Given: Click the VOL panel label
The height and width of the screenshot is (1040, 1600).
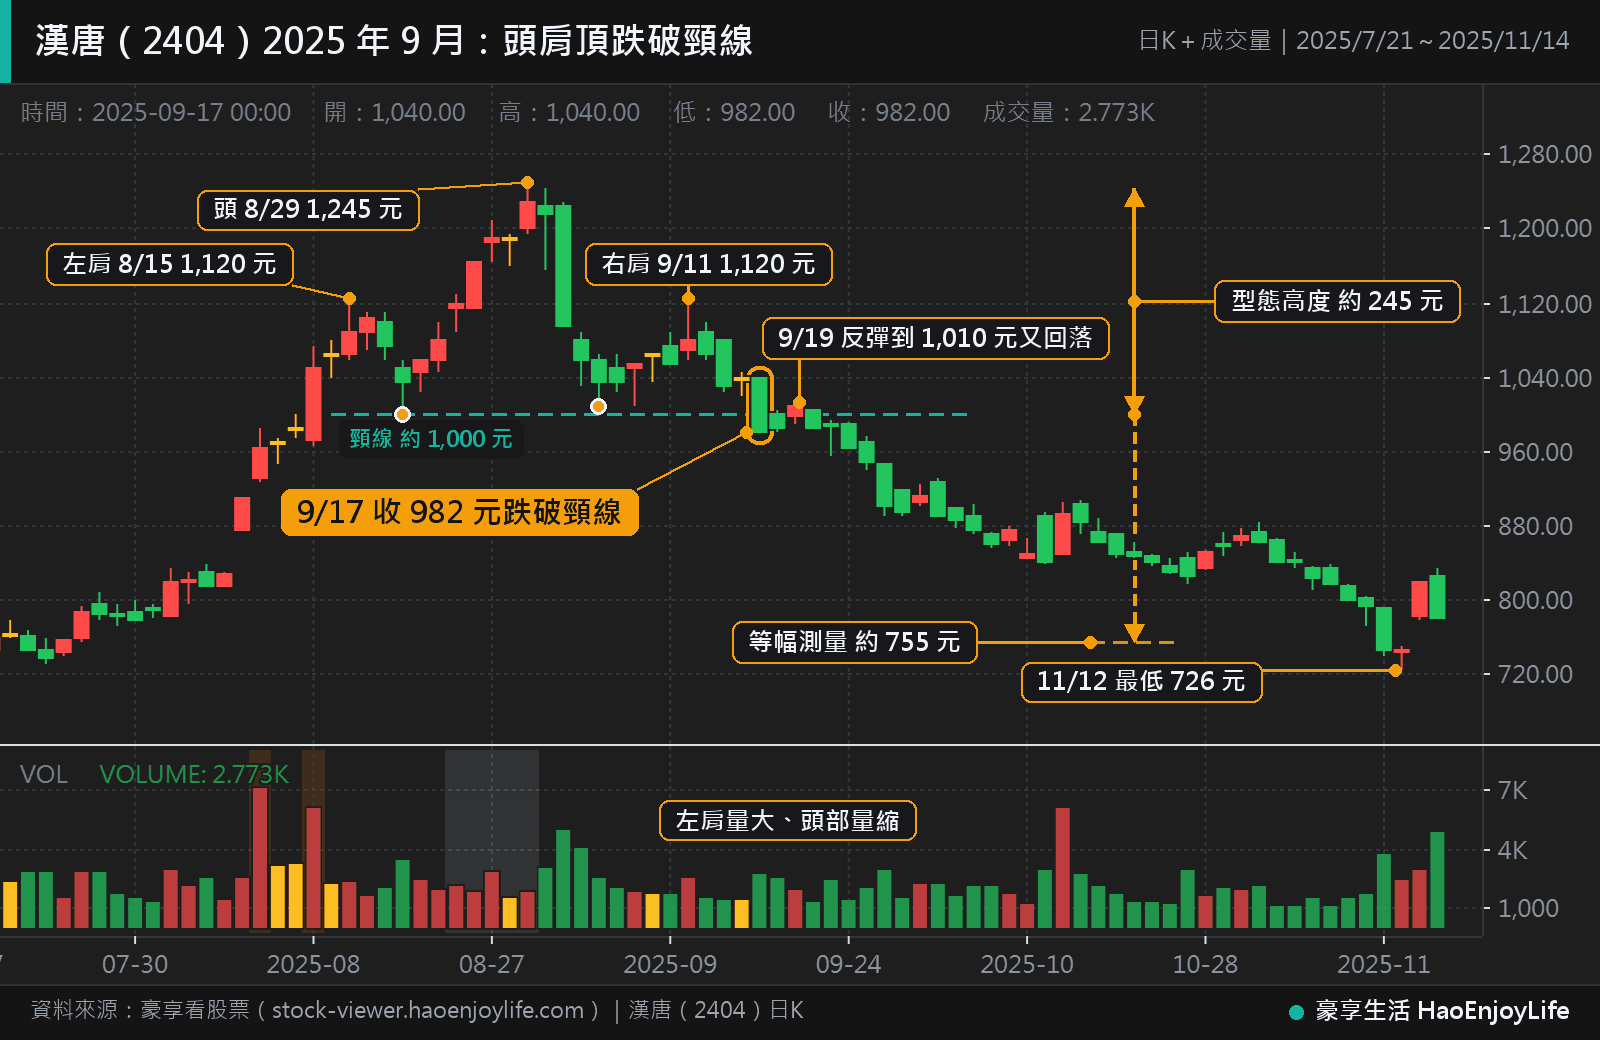Looking at the screenshot, I should point(44,775).
